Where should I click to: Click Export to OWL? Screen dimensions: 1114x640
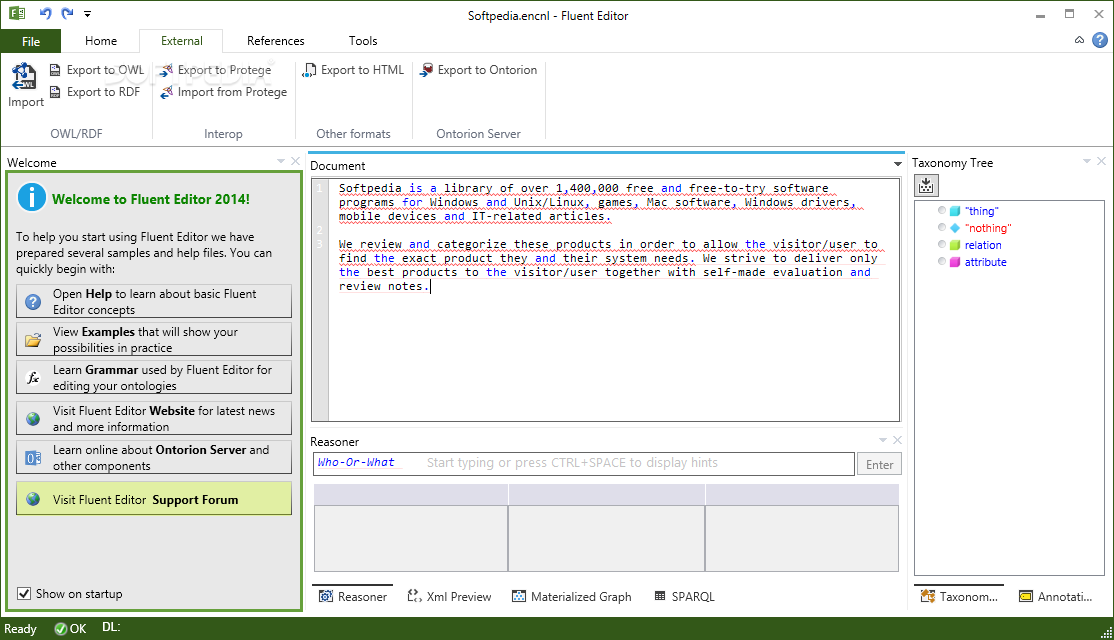click(x=97, y=70)
